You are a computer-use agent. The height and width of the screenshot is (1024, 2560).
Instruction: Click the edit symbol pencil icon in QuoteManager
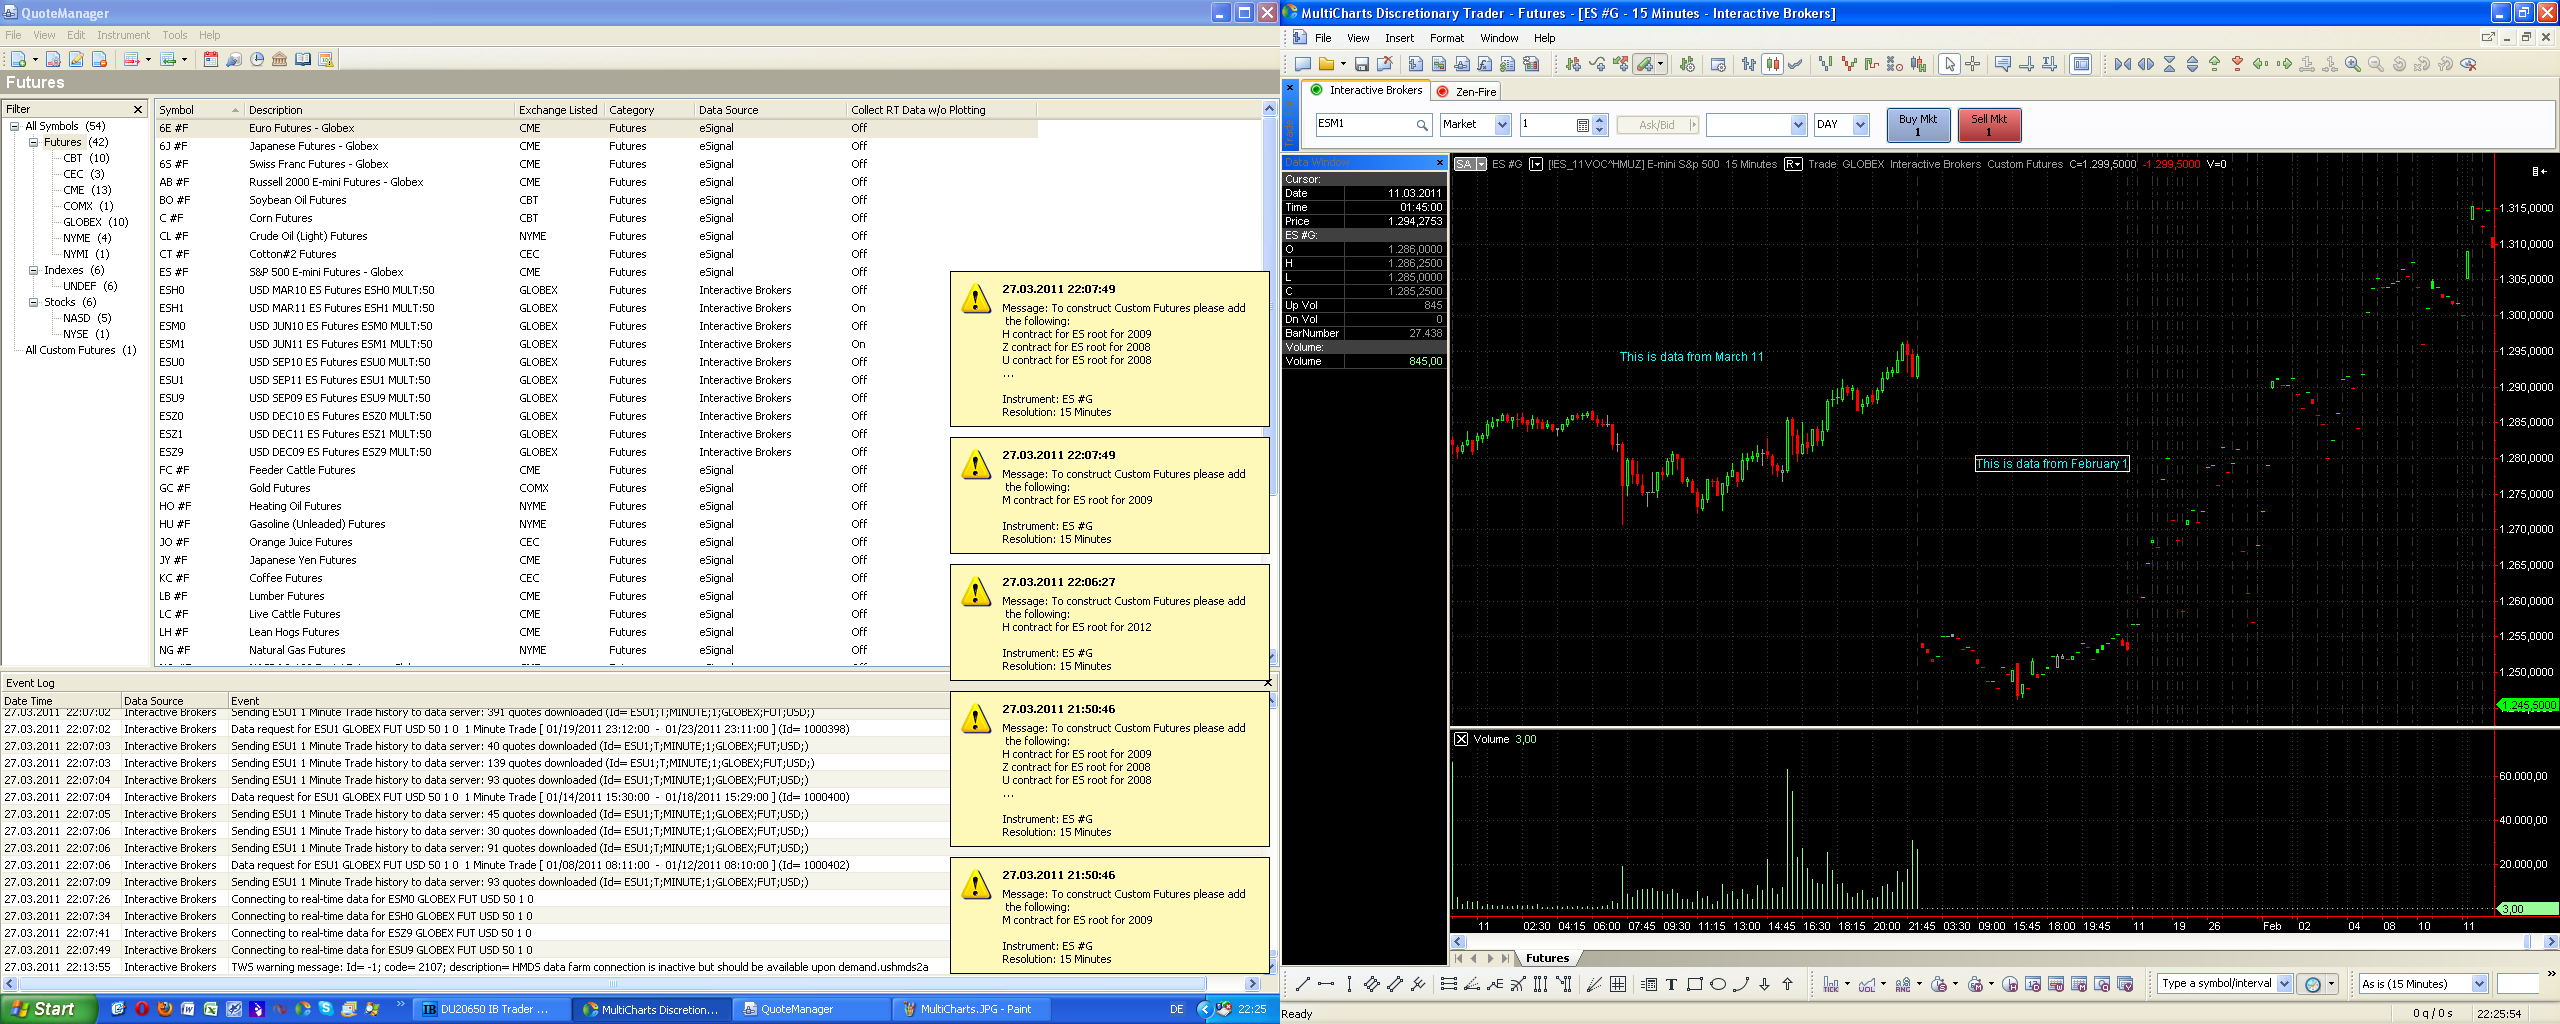pos(76,60)
